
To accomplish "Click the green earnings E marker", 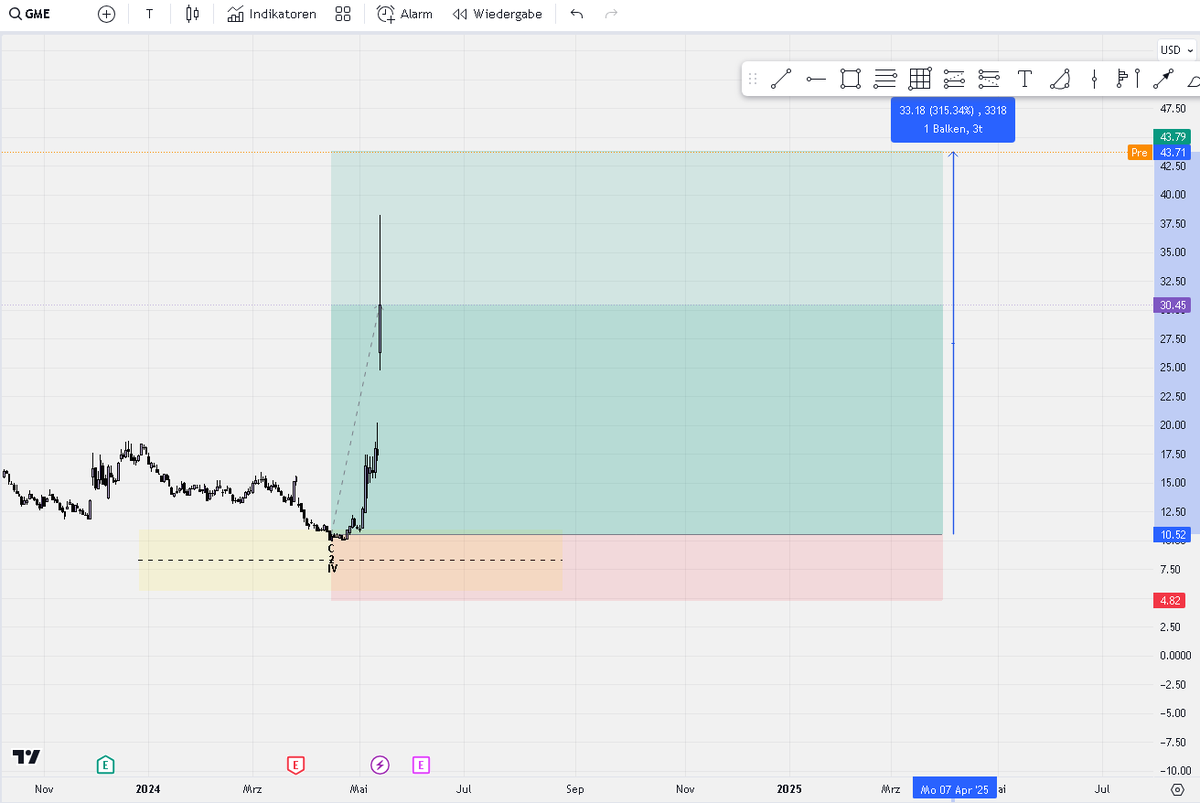I will click(x=106, y=765).
